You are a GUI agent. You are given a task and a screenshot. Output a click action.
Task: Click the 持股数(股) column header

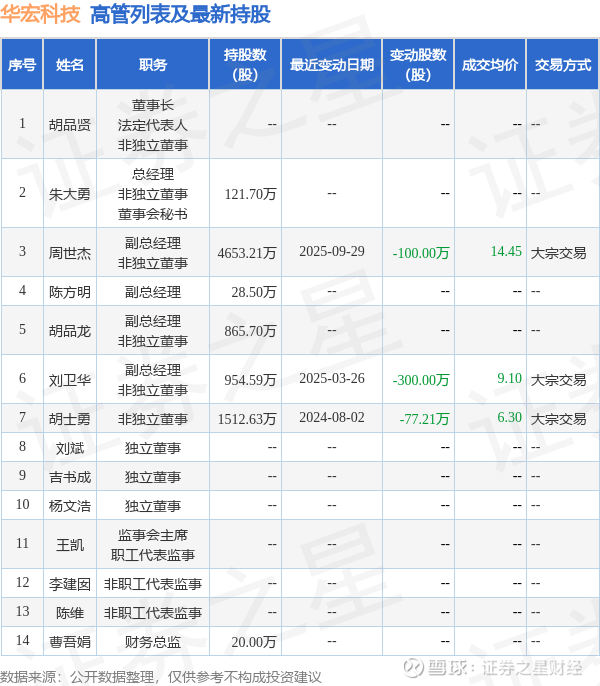(245, 65)
